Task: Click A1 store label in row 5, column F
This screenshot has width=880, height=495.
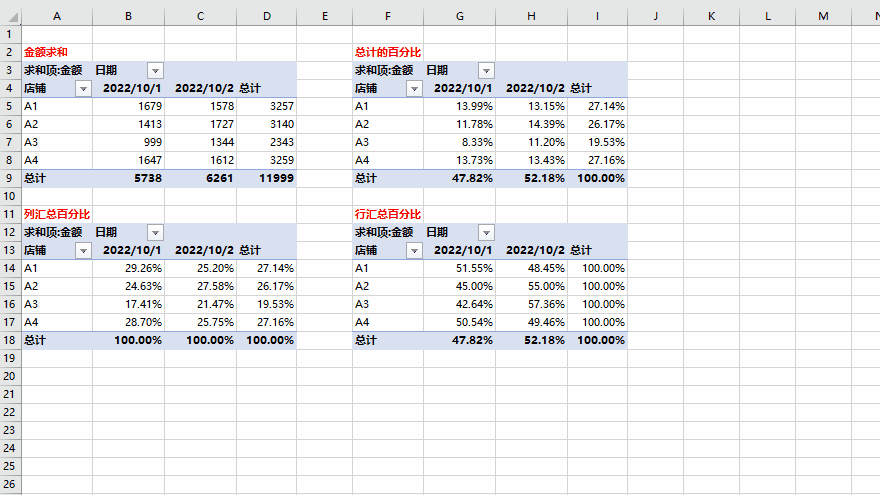Action: pos(362,106)
